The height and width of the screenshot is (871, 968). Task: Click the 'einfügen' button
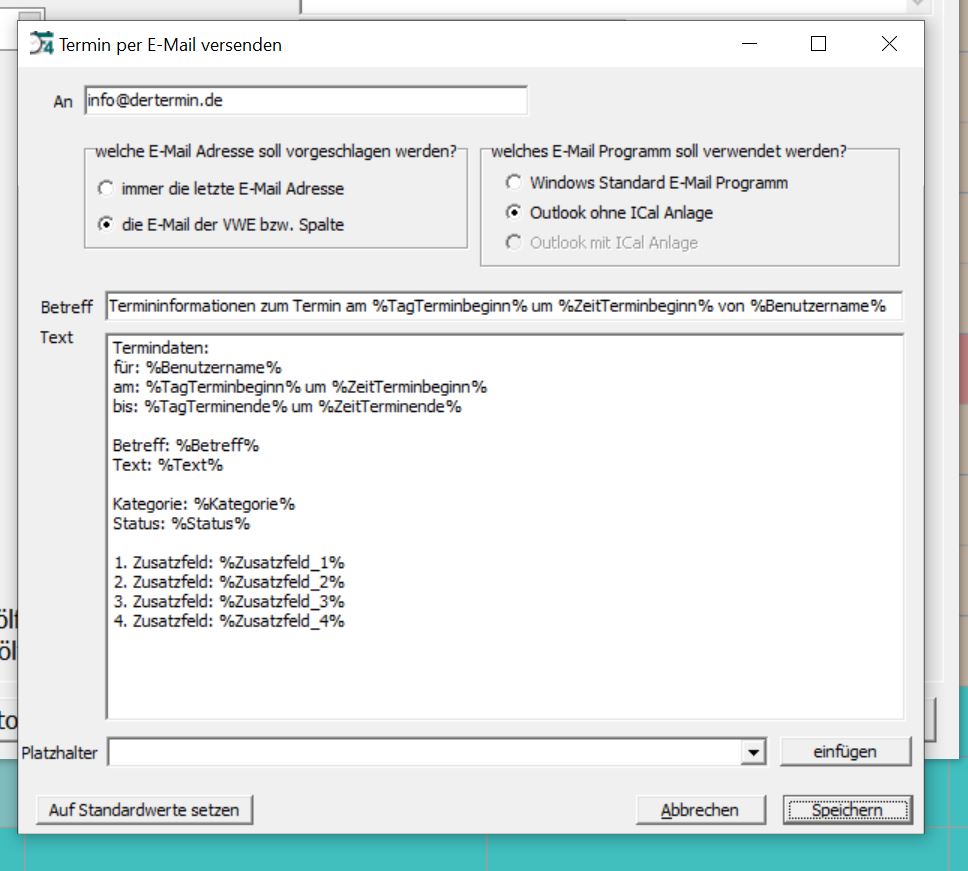pyautogui.click(x=845, y=751)
